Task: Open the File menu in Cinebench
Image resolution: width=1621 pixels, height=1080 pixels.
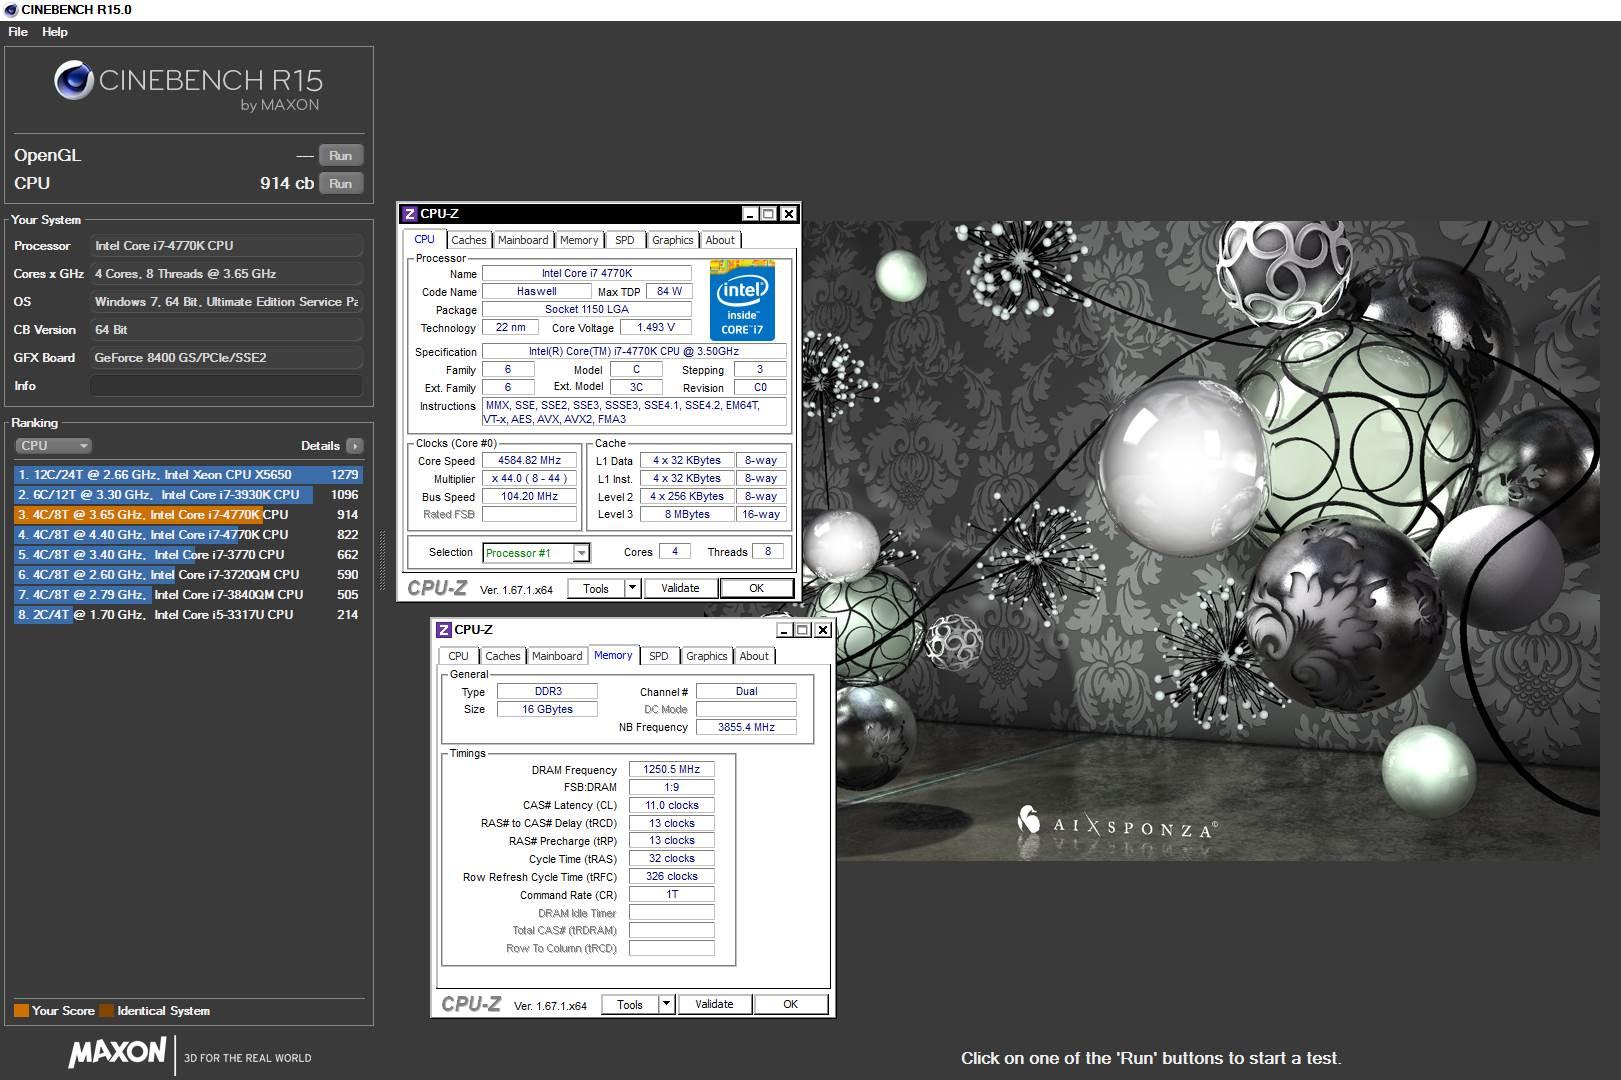Action: point(18,32)
